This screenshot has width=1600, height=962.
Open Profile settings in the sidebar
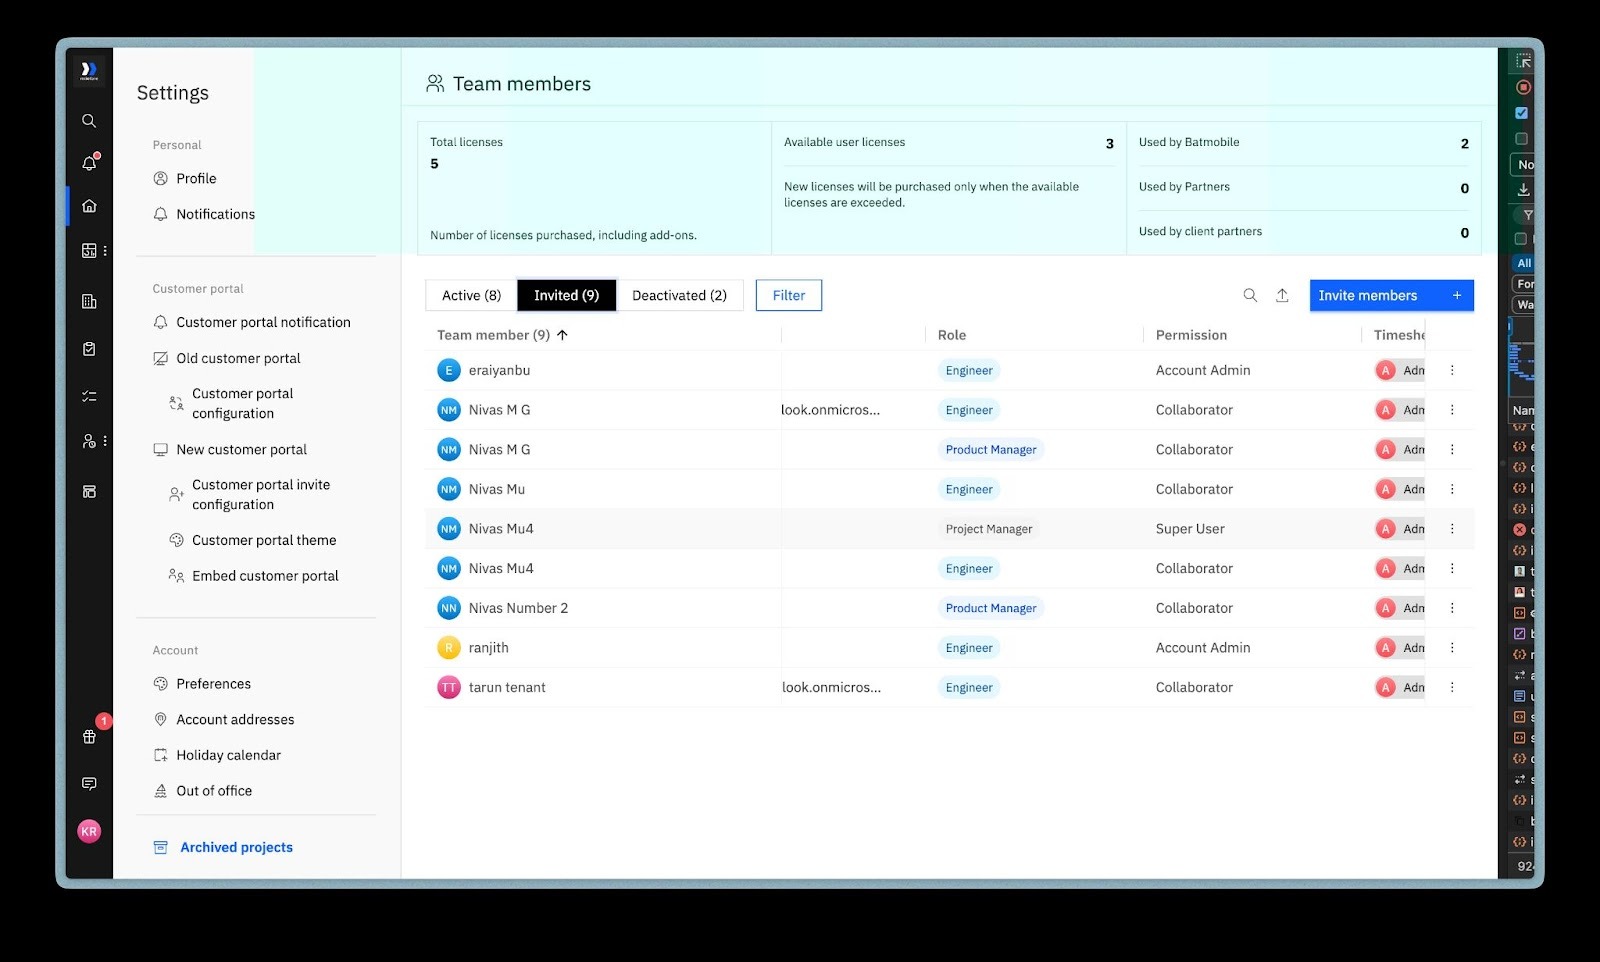coord(196,178)
